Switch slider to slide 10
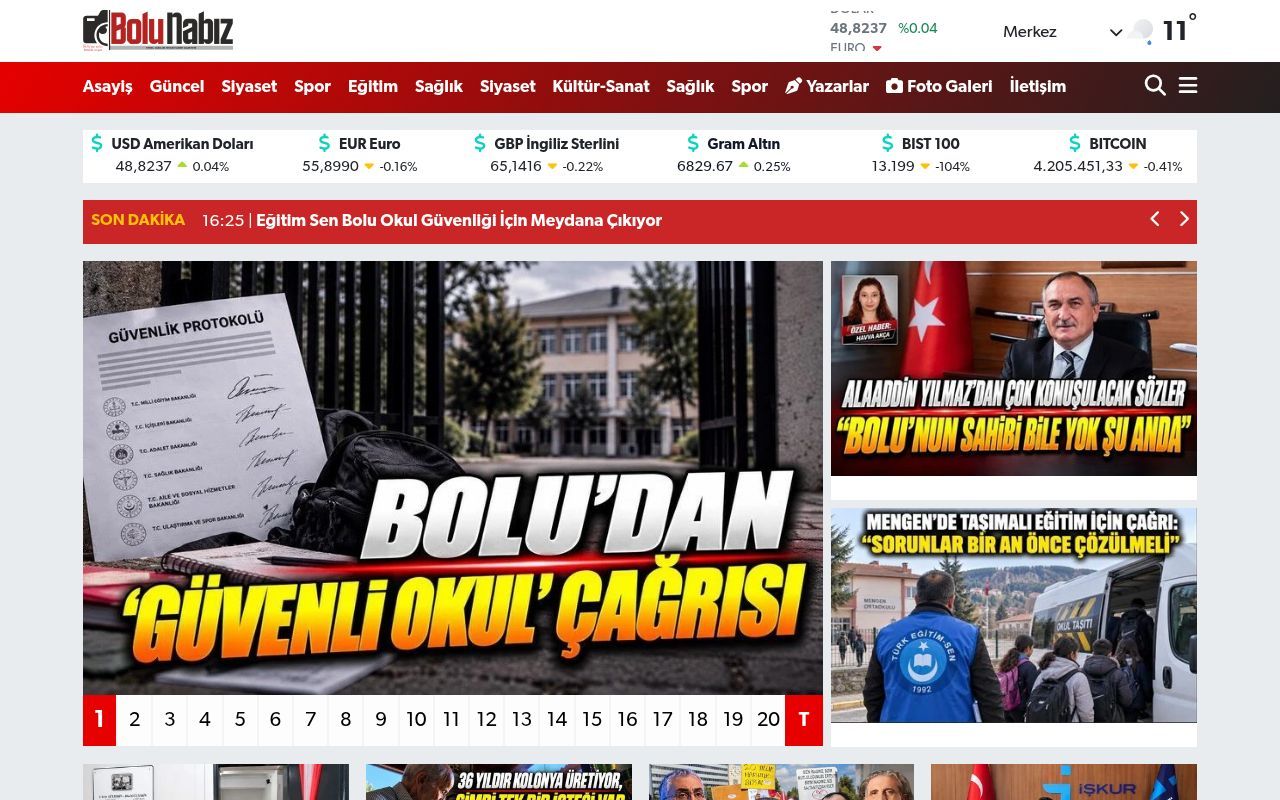Screen dimensions: 1280x800 click(416, 719)
